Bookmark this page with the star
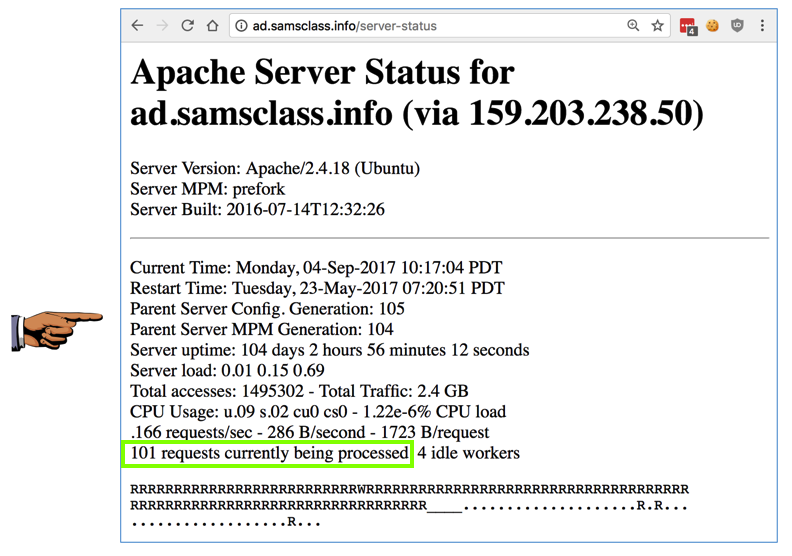The width and height of the screenshot is (792, 556). click(657, 26)
